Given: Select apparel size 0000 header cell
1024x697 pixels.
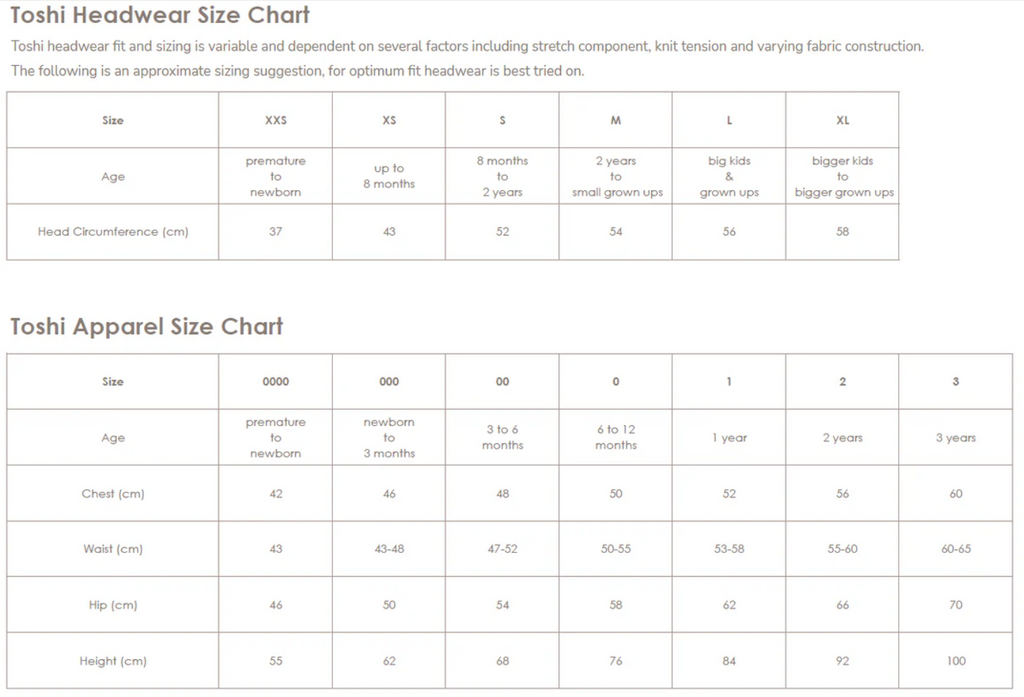Looking at the screenshot, I should tap(276, 381).
